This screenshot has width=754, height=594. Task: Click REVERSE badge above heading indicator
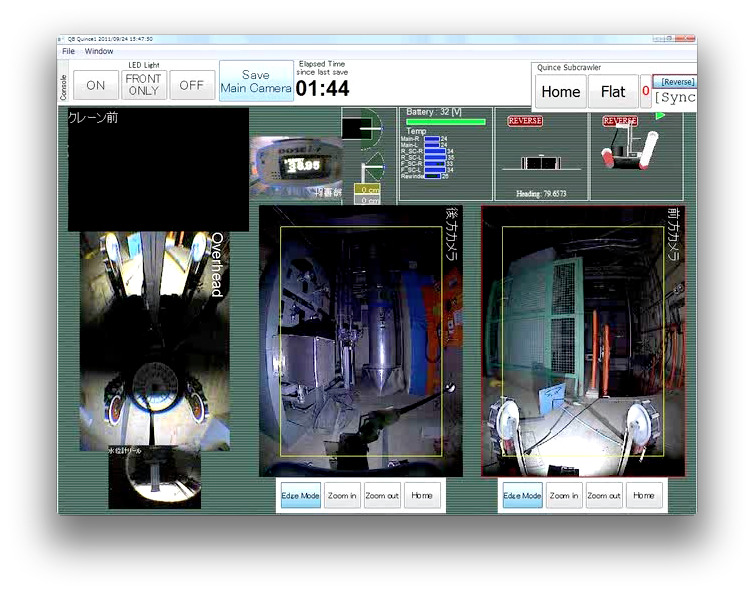click(x=525, y=121)
